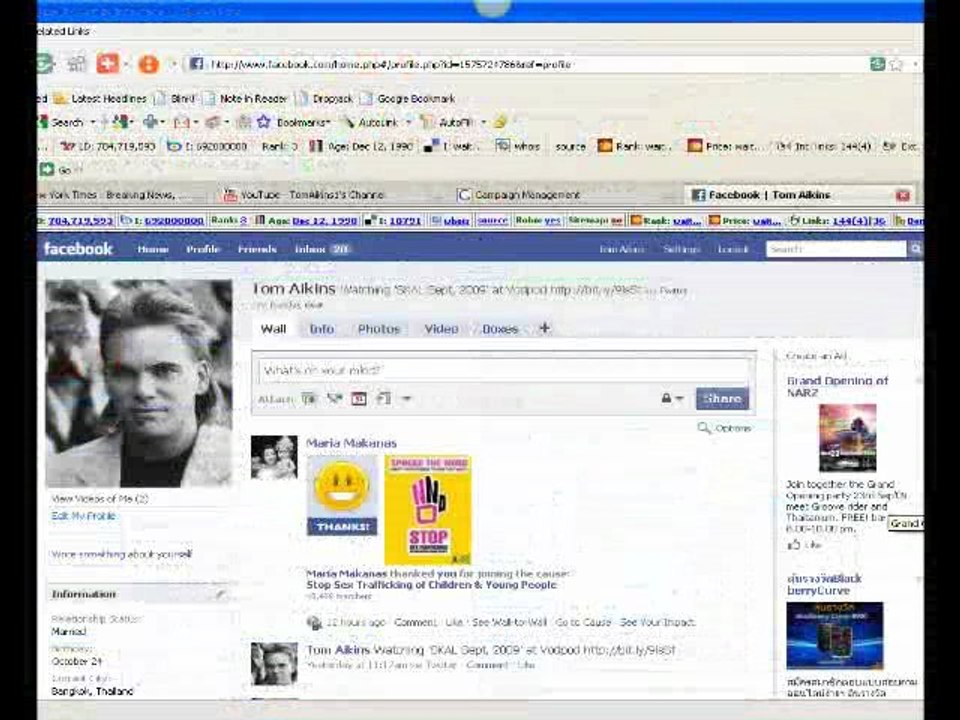Click the orange round toolbar icon
This screenshot has width=960, height=720.
click(x=148, y=64)
